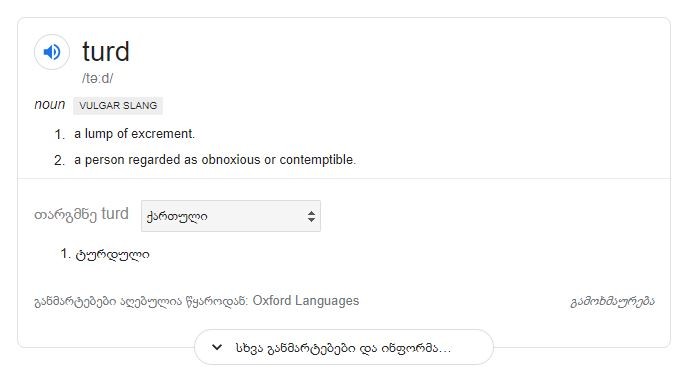This screenshot has height=368, width=689.
Task: Click the number 1 of translation list
Action: pyautogui.click(x=65, y=254)
